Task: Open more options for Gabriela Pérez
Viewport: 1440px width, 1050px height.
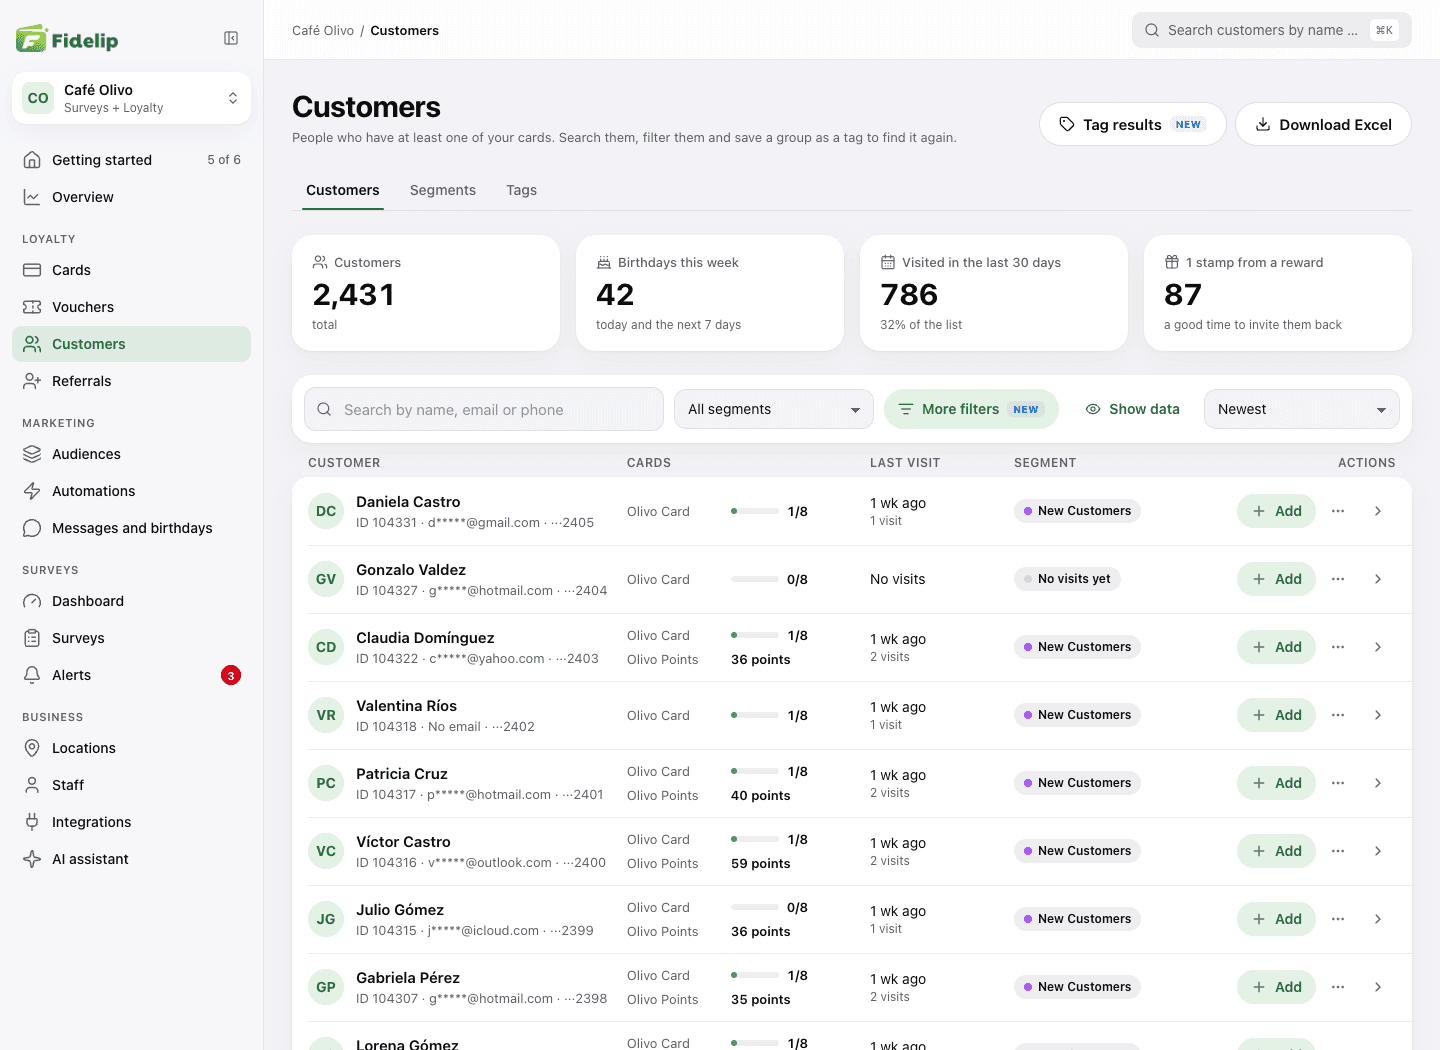Action: (x=1338, y=987)
